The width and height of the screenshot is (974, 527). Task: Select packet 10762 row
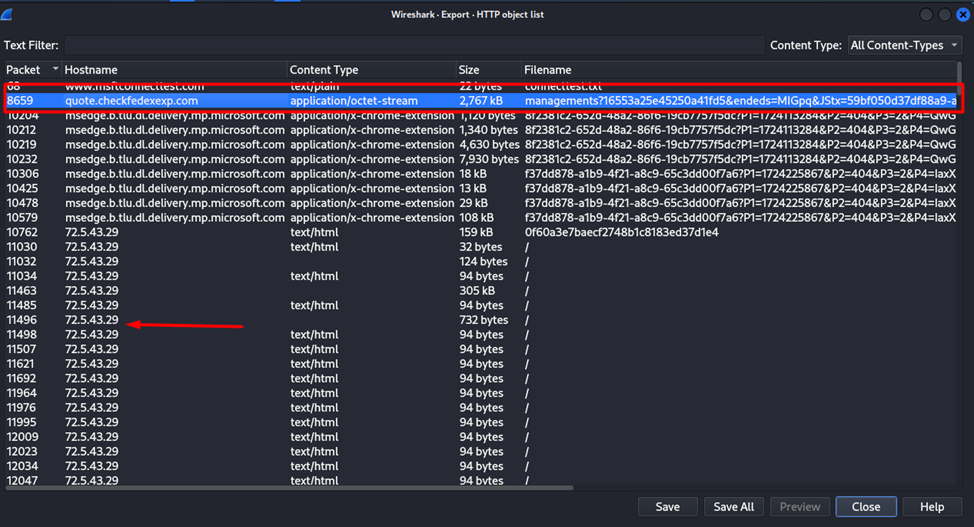(x=481, y=232)
